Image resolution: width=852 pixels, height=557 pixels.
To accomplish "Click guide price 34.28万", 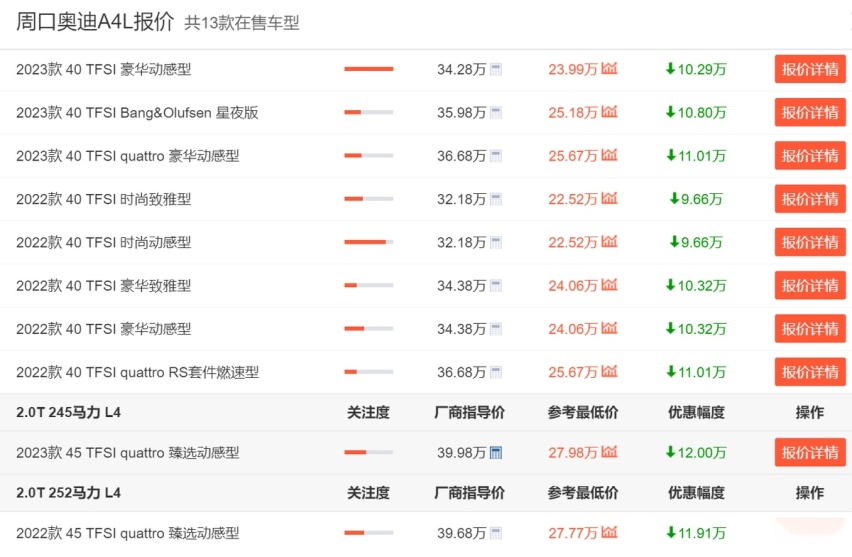I will (x=461, y=70).
